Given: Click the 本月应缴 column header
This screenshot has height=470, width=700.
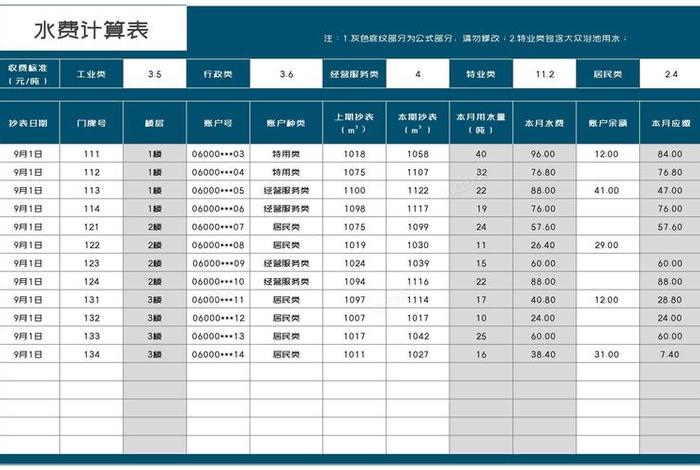Looking at the screenshot, I should click(x=670, y=123).
